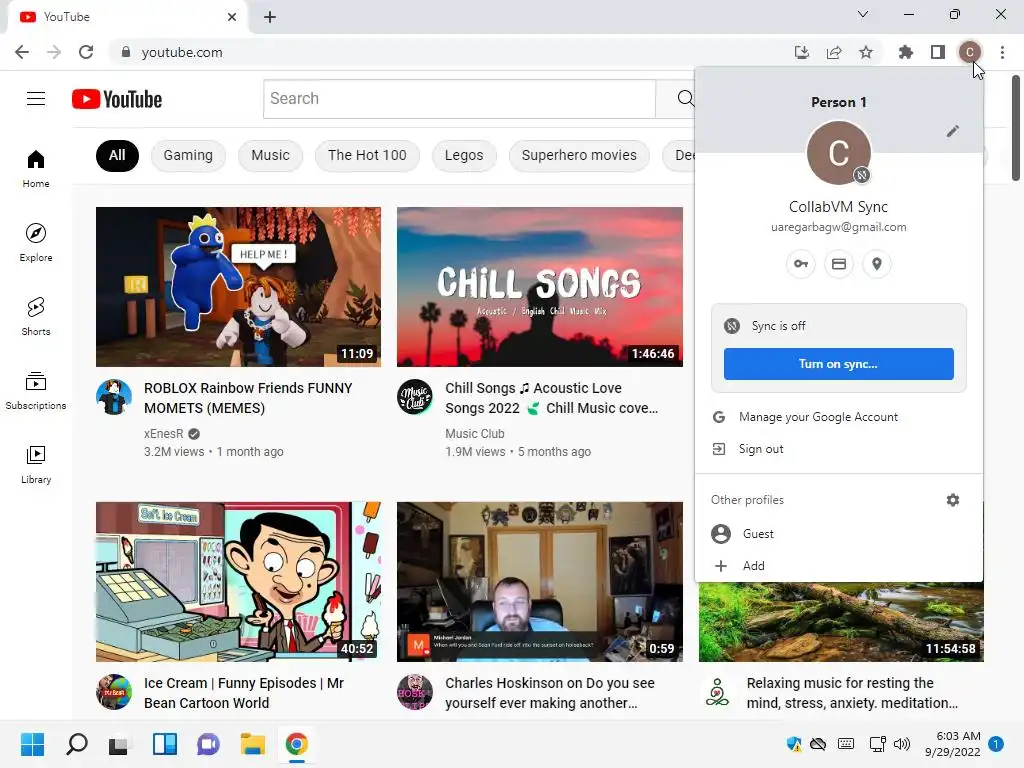Open File Explorer from taskbar
This screenshot has width=1024, height=768.
point(252,744)
